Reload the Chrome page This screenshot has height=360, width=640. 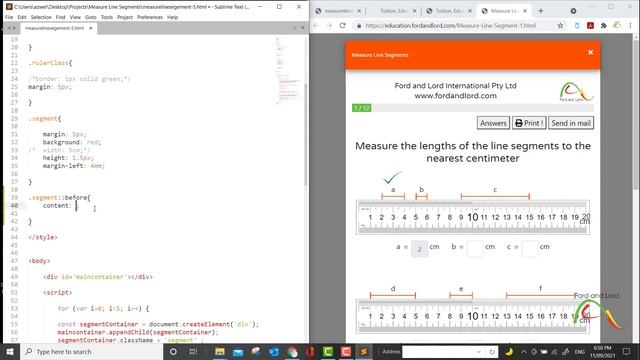pyautogui.click(x=342, y=25)
